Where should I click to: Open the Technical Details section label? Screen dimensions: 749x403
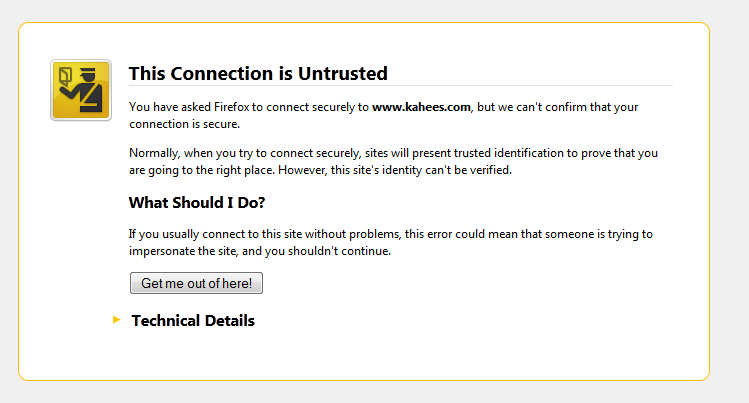(193, 320)
